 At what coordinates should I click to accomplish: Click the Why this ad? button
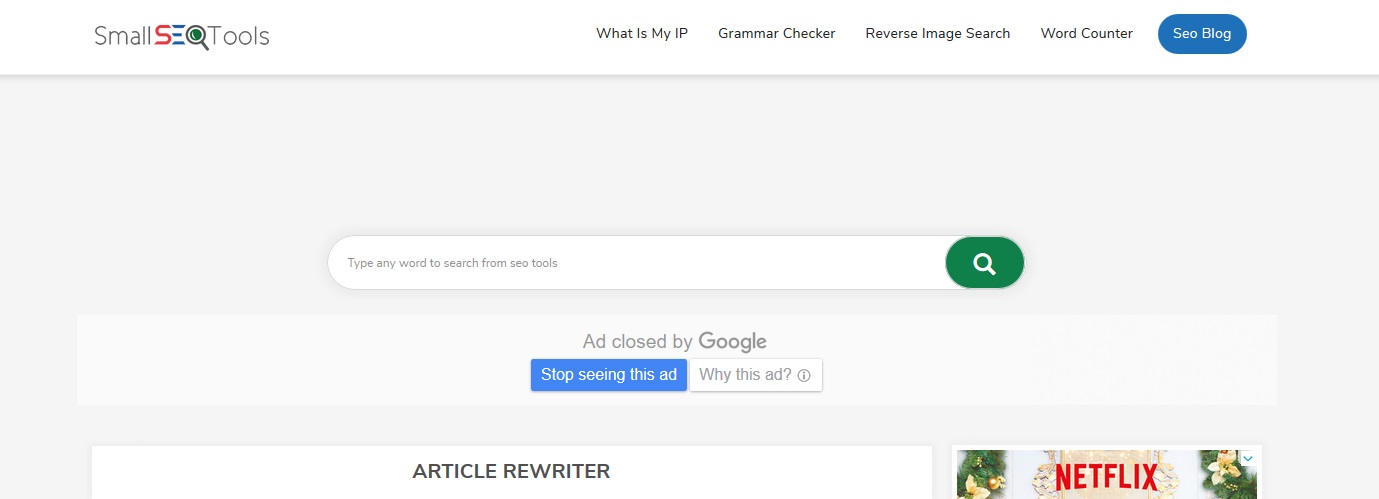(756, 375)
